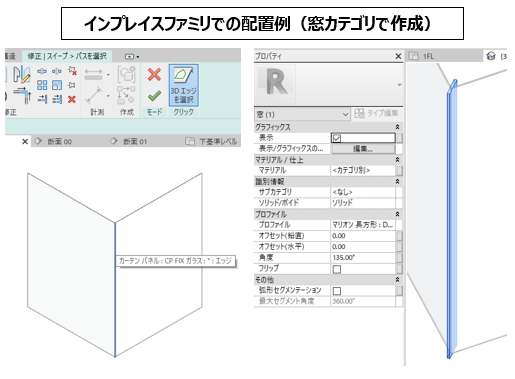Close the プロパティ panel
515x379 pixels.
(398, 56)
